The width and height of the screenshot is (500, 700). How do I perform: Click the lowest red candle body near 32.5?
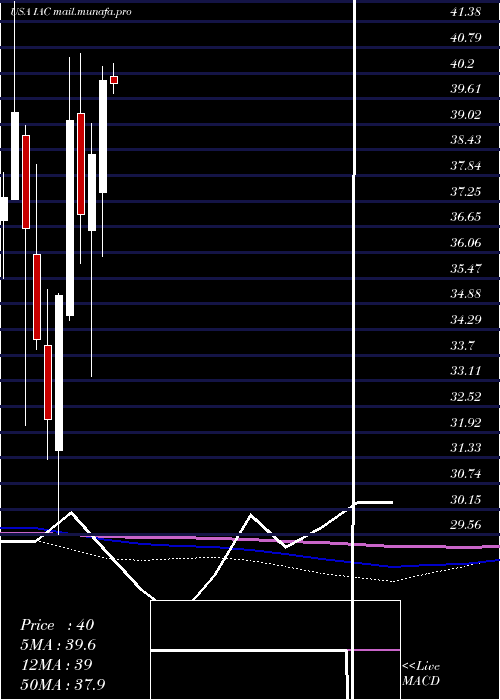click(x=48, y=382)
